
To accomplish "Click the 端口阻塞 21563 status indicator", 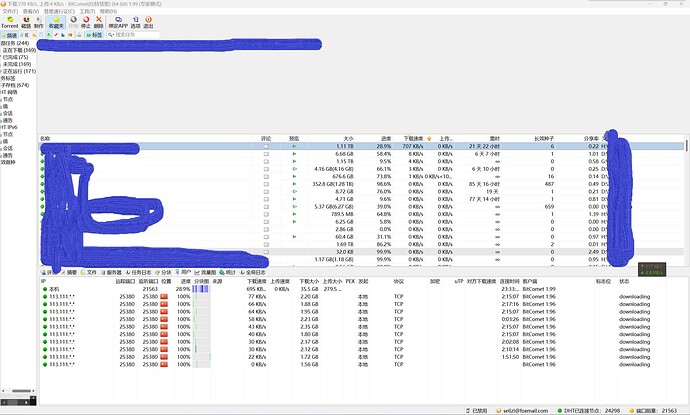I will click(653, 411).
